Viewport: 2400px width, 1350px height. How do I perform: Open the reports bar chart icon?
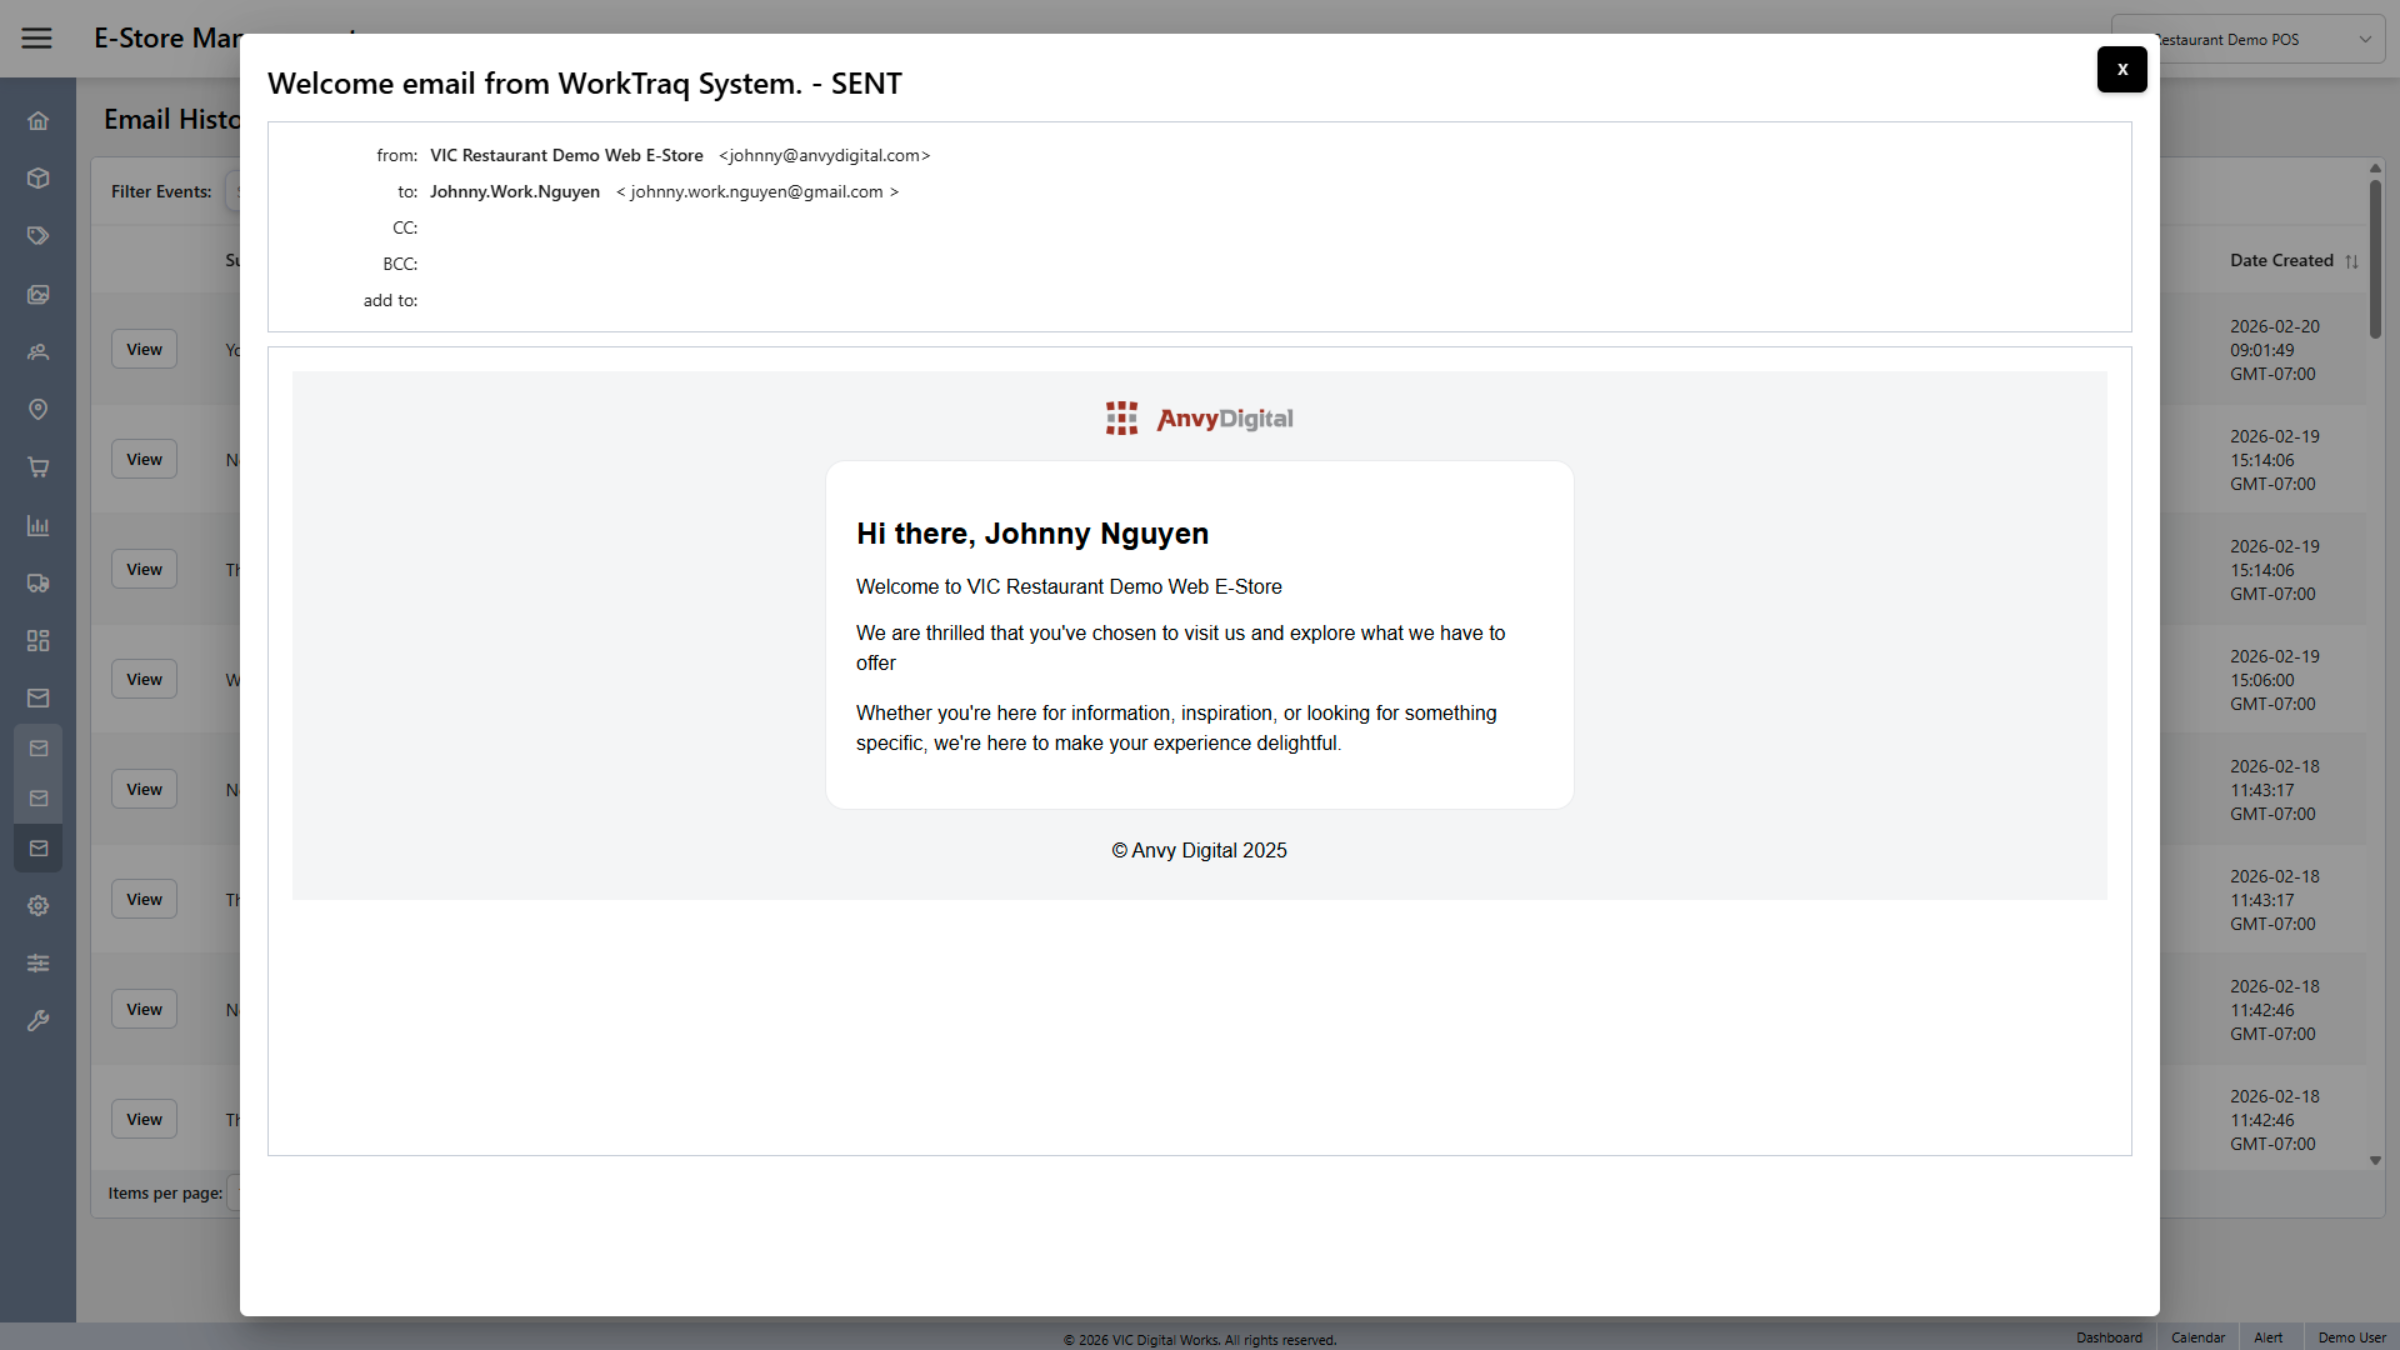point(38,526)
